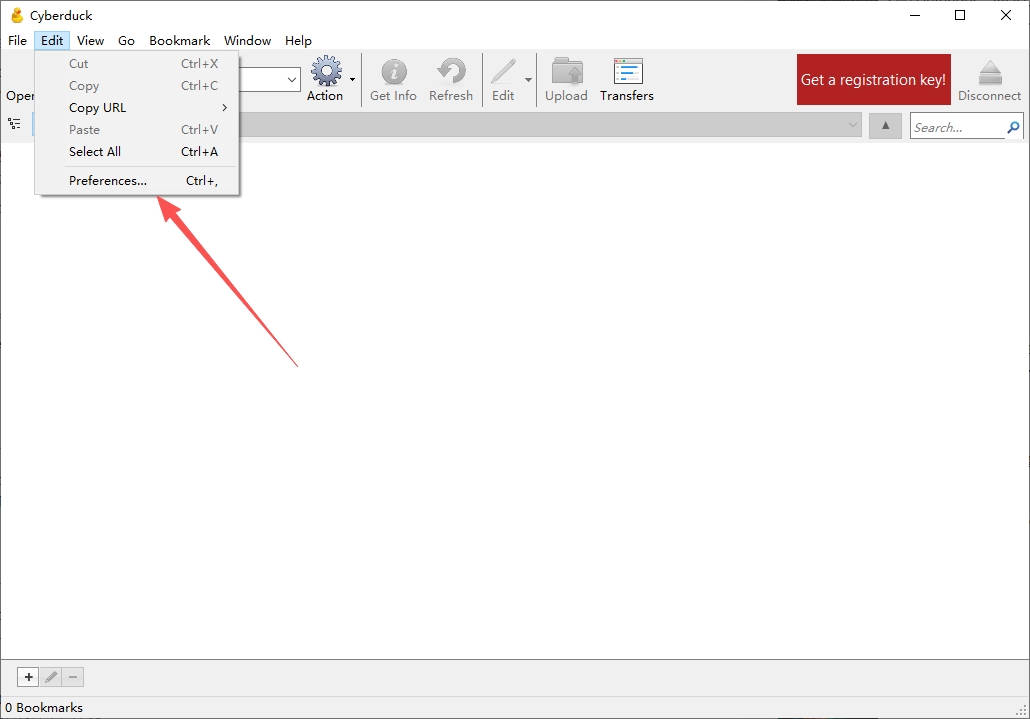Open the File menu
1030x719 pixels.
click(17, 41)
